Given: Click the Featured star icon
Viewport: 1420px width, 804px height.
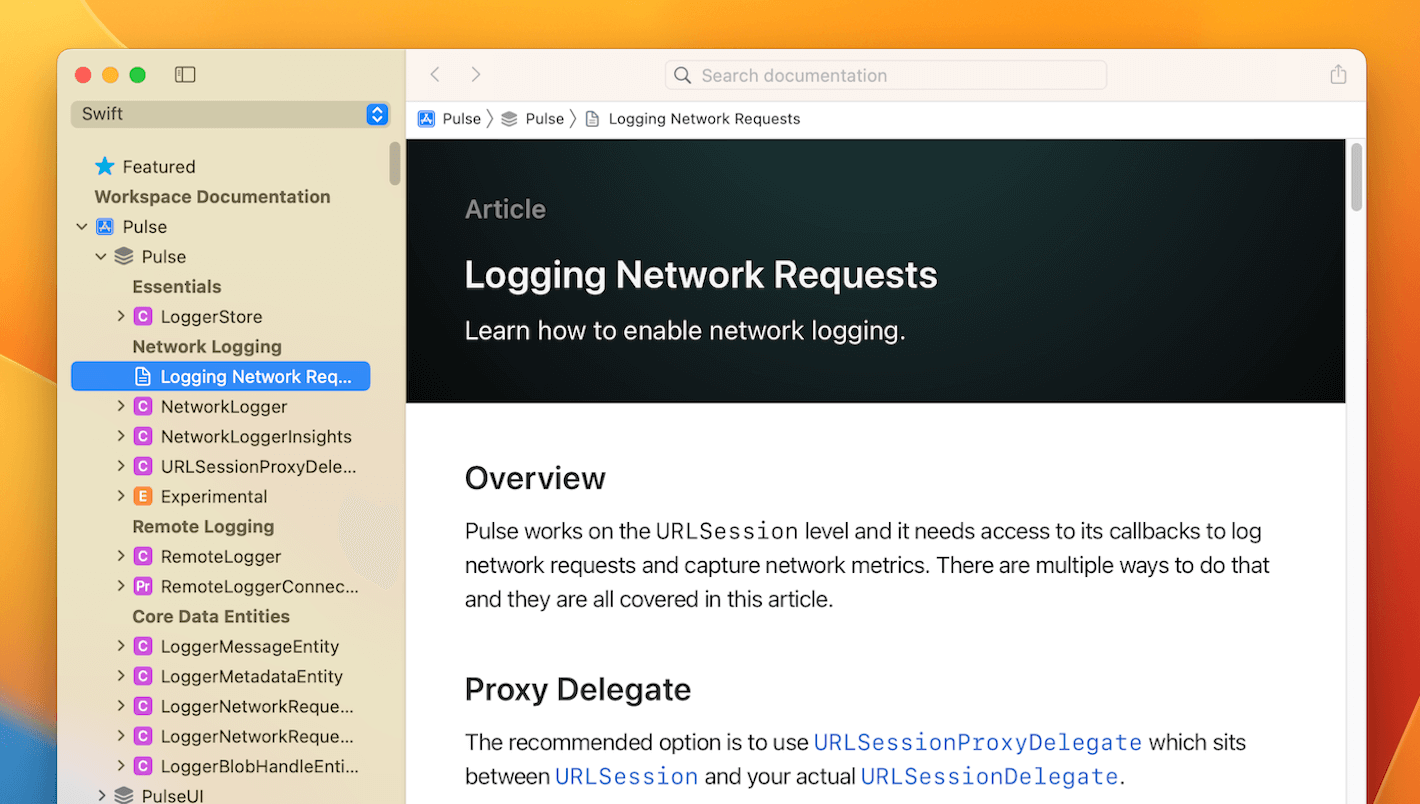Looking at the screenshot, I should pos(105,167).
